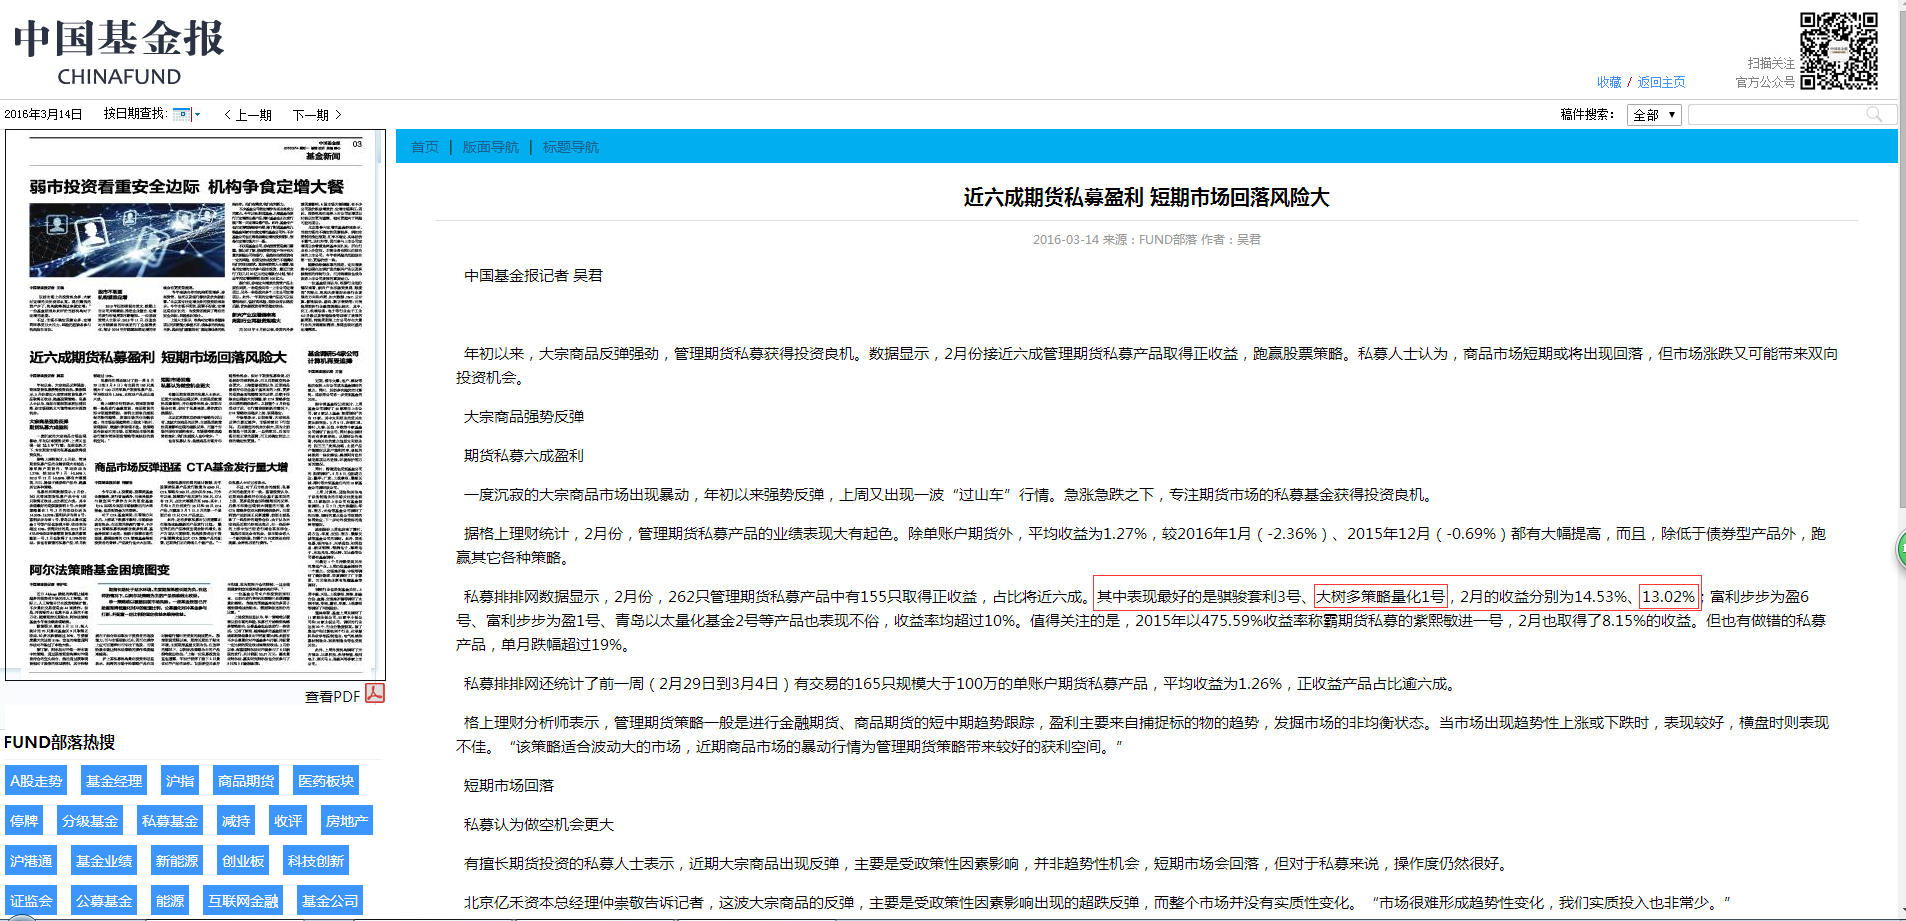1906x921 pixels.
Task: Select the 收评 hot tag
Action: click(288, 821)
